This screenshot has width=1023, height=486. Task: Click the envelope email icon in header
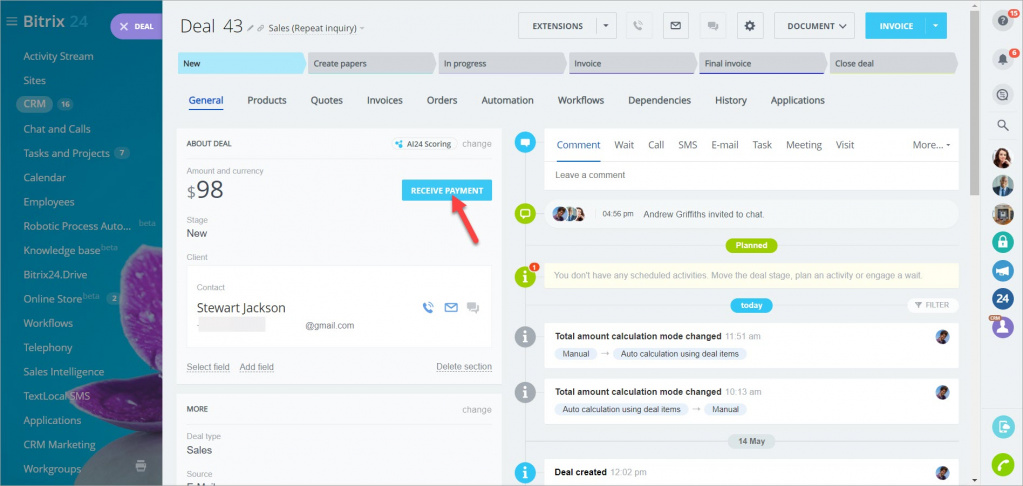676,26
